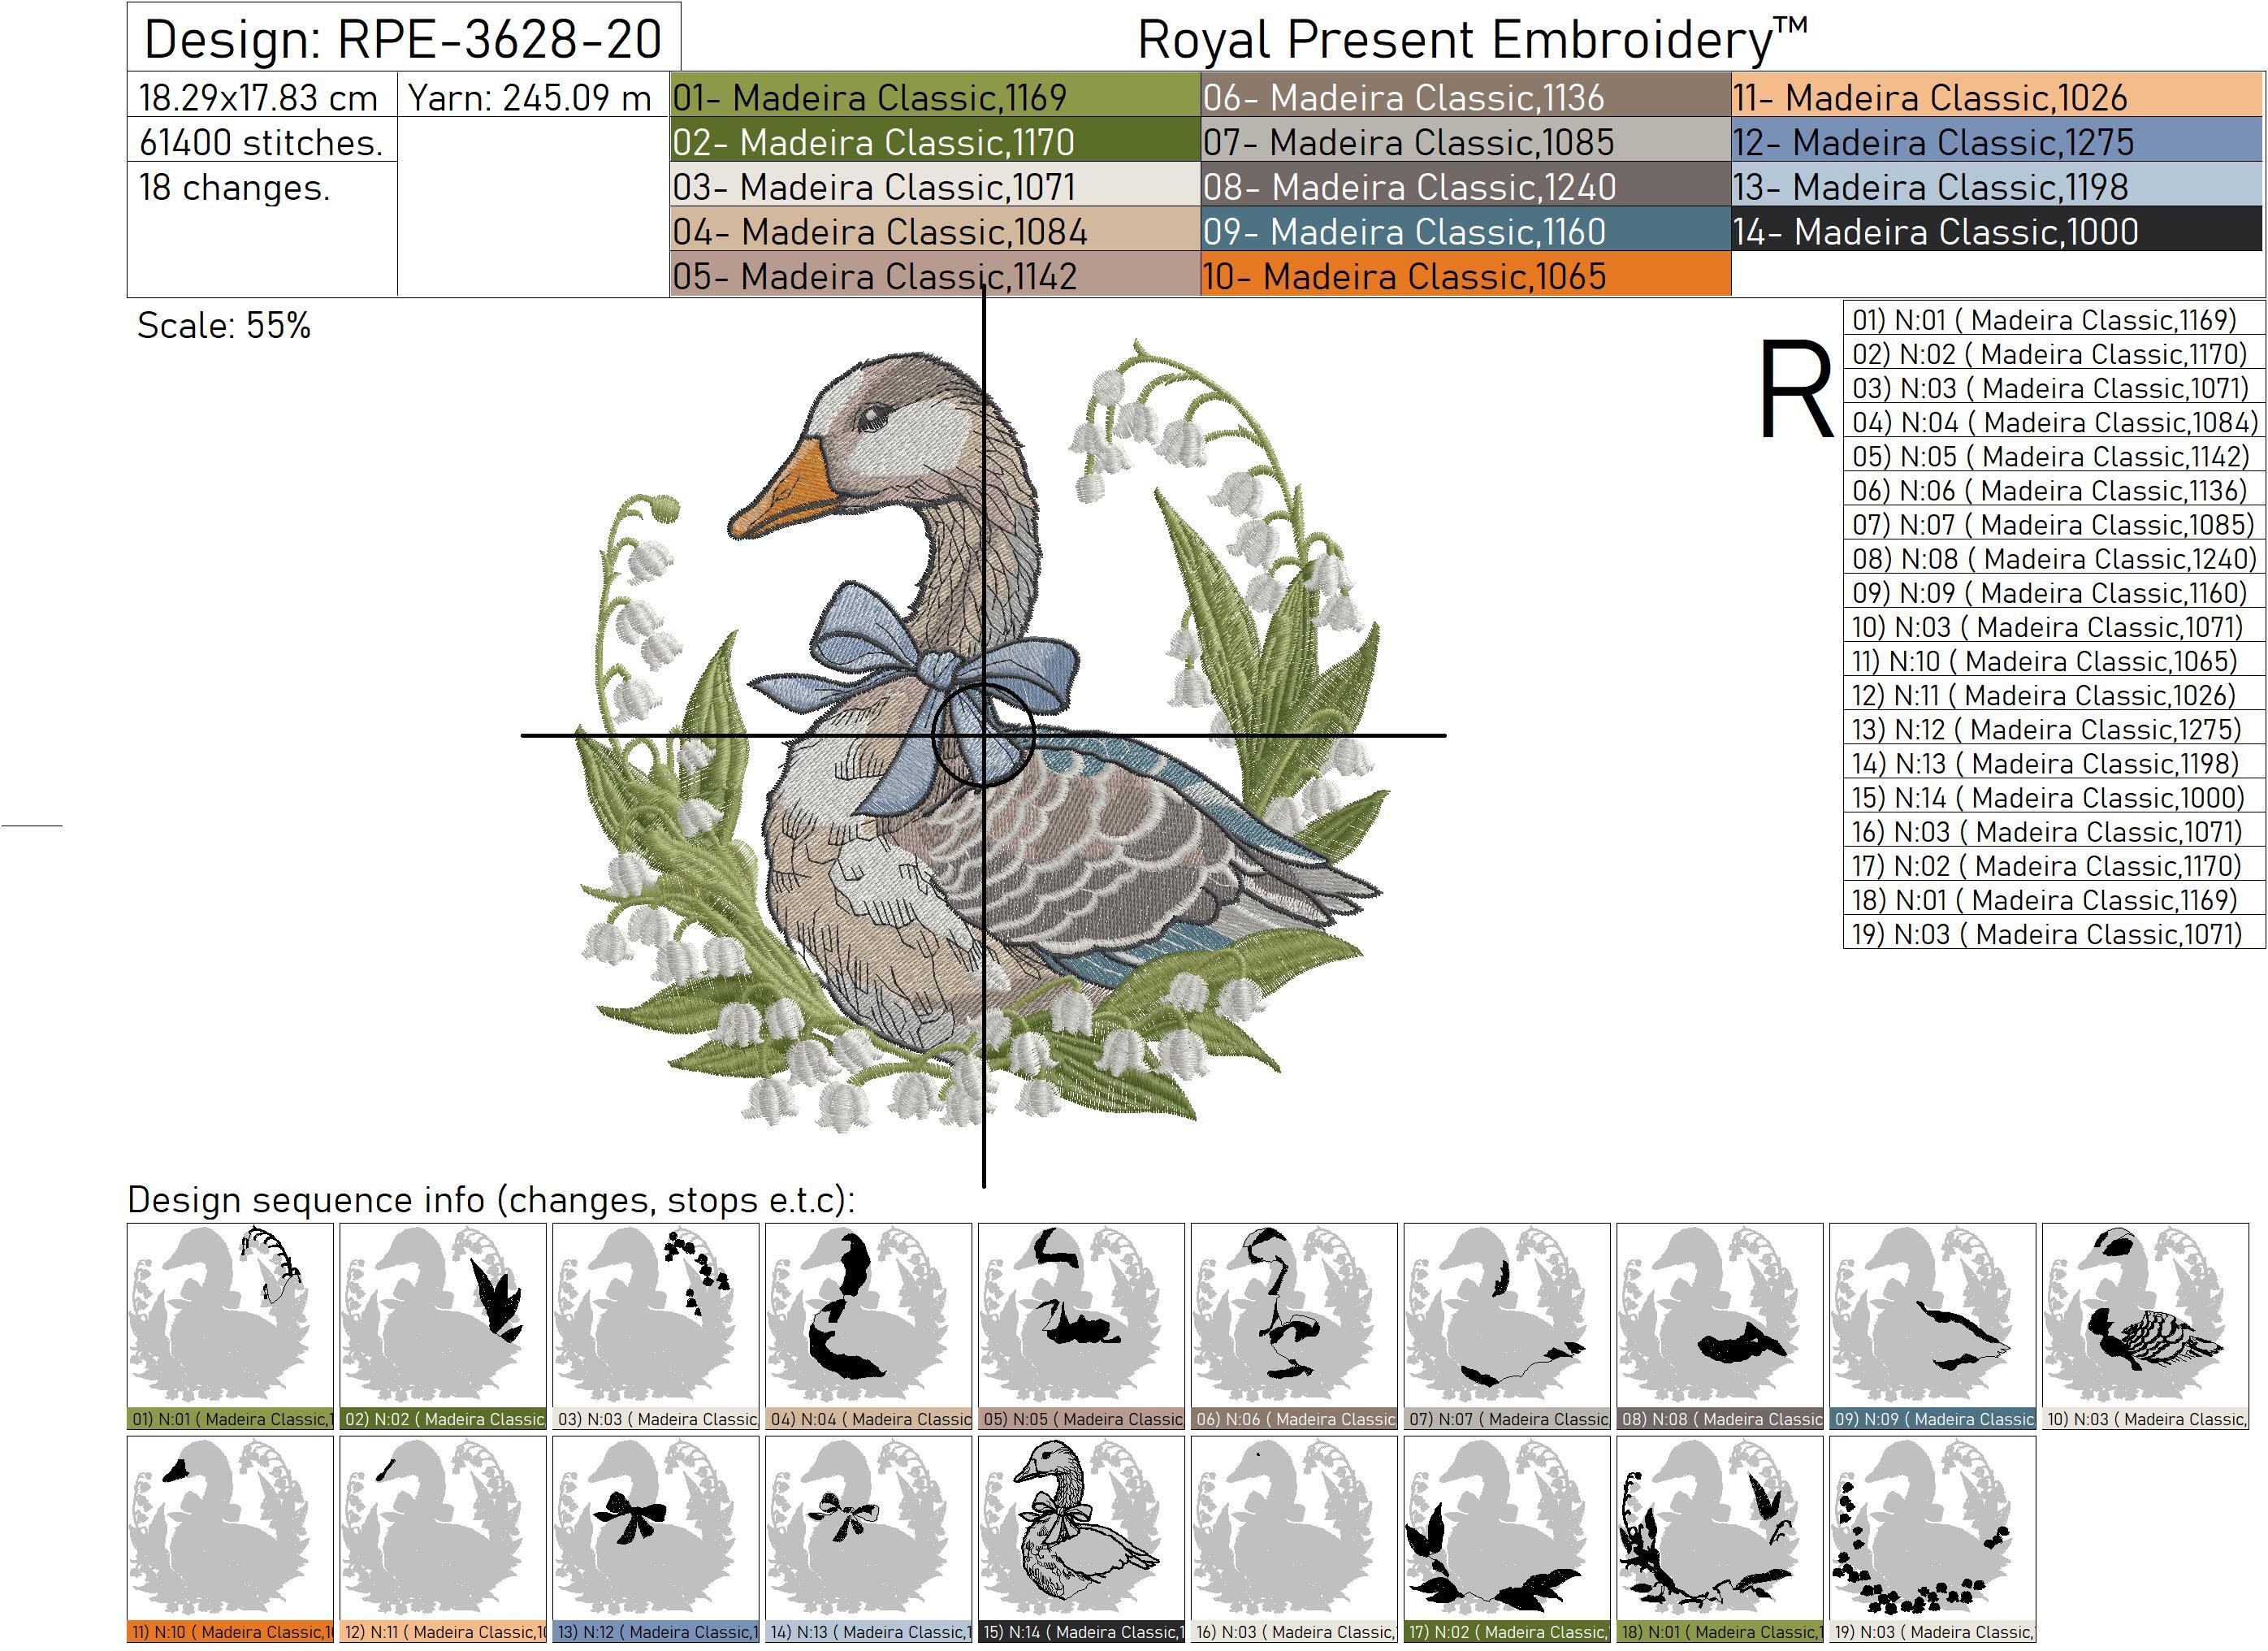
Task: Select sequence thumbnail 09) N:09
Action: (1933, 1326)
